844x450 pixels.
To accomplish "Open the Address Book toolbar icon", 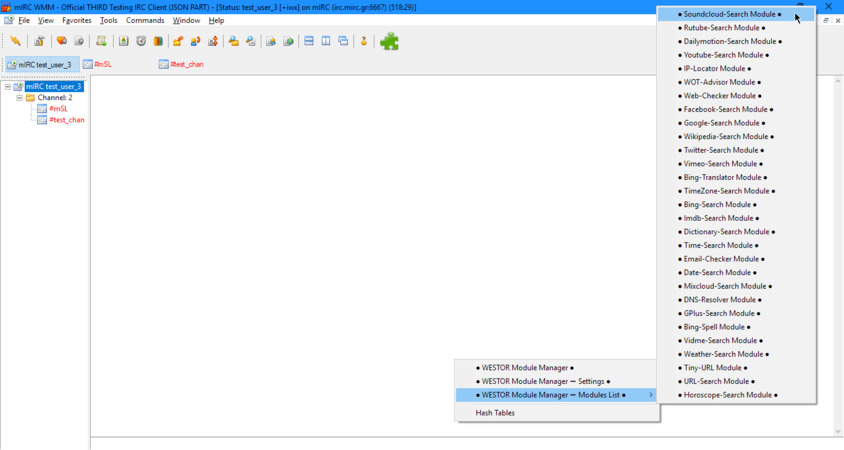I will pos(124,41).
